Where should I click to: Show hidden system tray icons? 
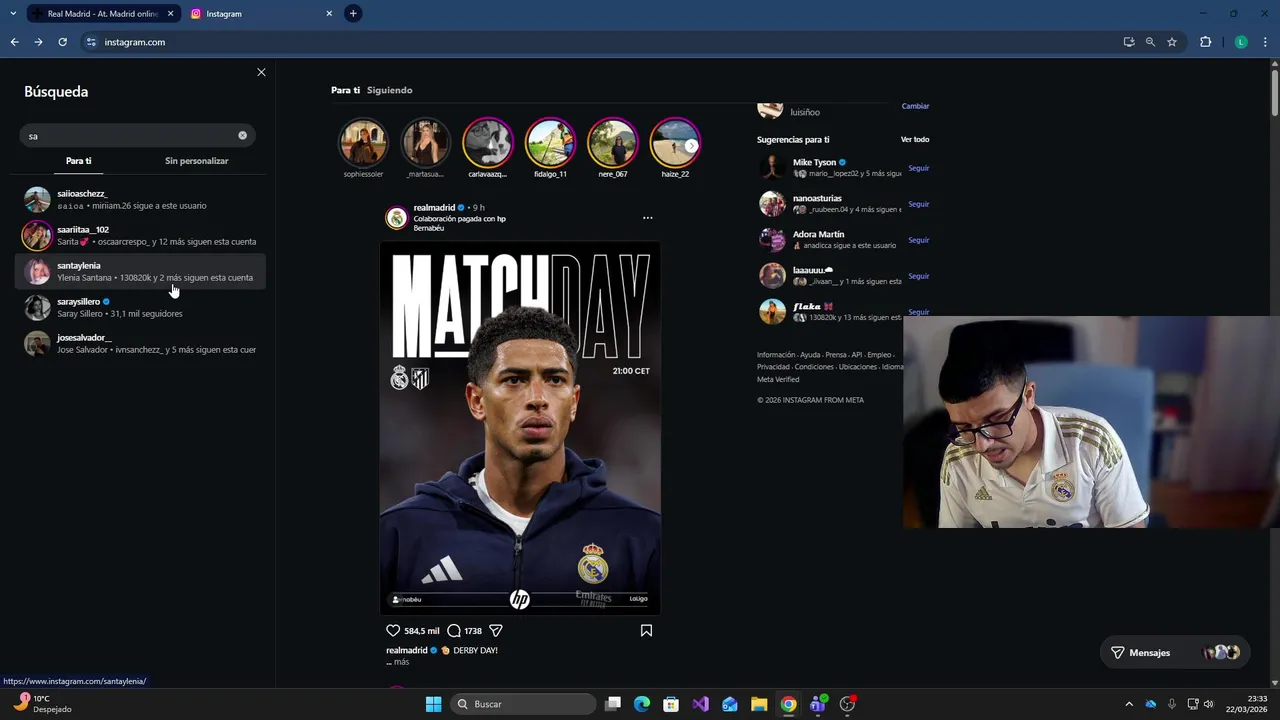coord(1129,704)
